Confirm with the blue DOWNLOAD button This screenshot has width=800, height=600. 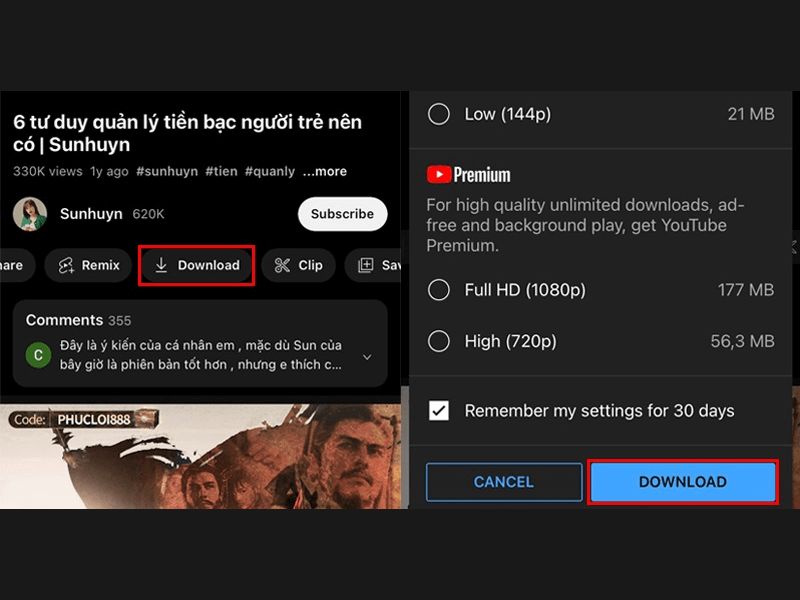683,482
